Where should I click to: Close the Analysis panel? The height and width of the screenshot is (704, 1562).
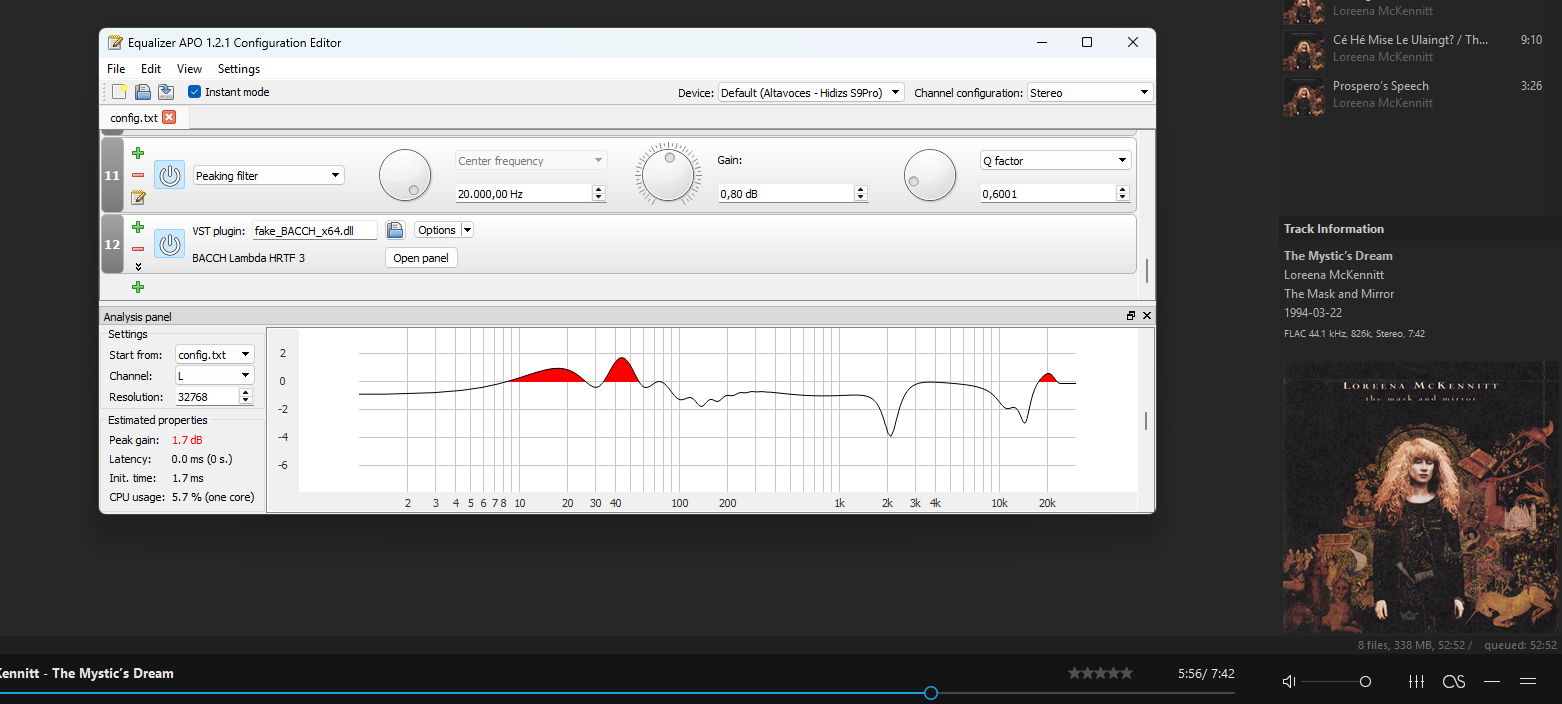click(x=1147, y=316)
